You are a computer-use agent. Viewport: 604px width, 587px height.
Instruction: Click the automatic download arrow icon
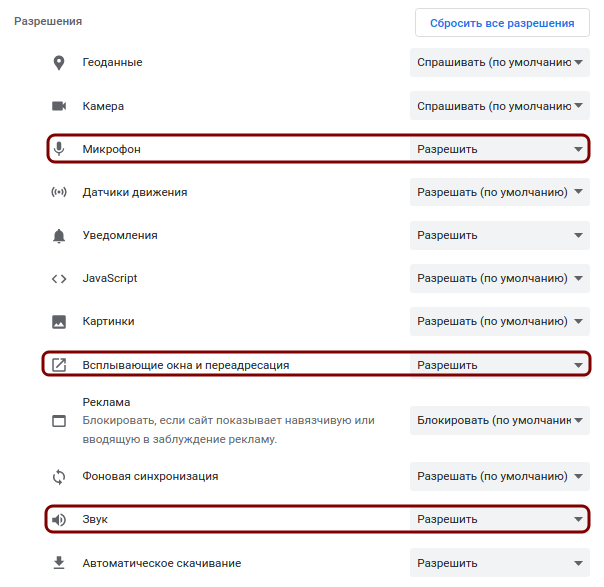[59, 563]
